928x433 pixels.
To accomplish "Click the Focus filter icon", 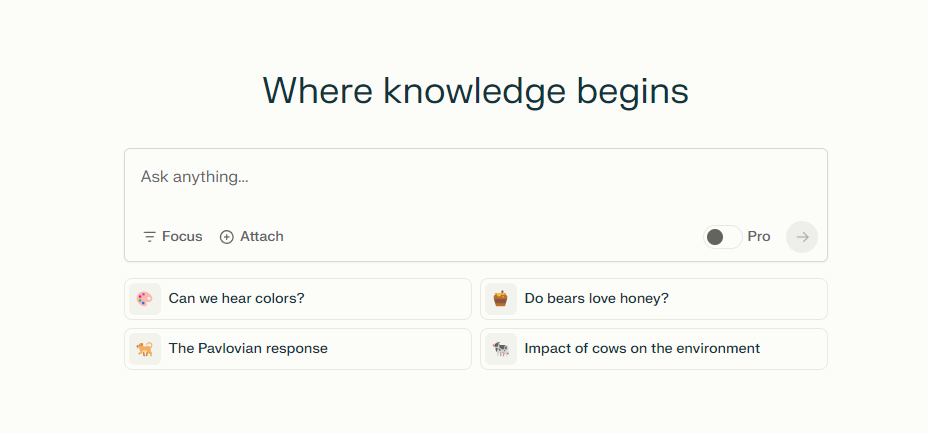I will pos(149,237).
